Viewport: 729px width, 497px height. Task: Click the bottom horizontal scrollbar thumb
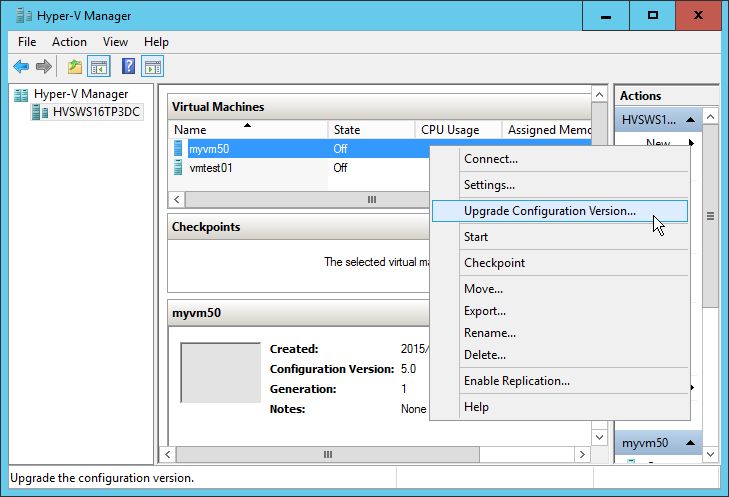pyautogui.click(x=328, y=455)
